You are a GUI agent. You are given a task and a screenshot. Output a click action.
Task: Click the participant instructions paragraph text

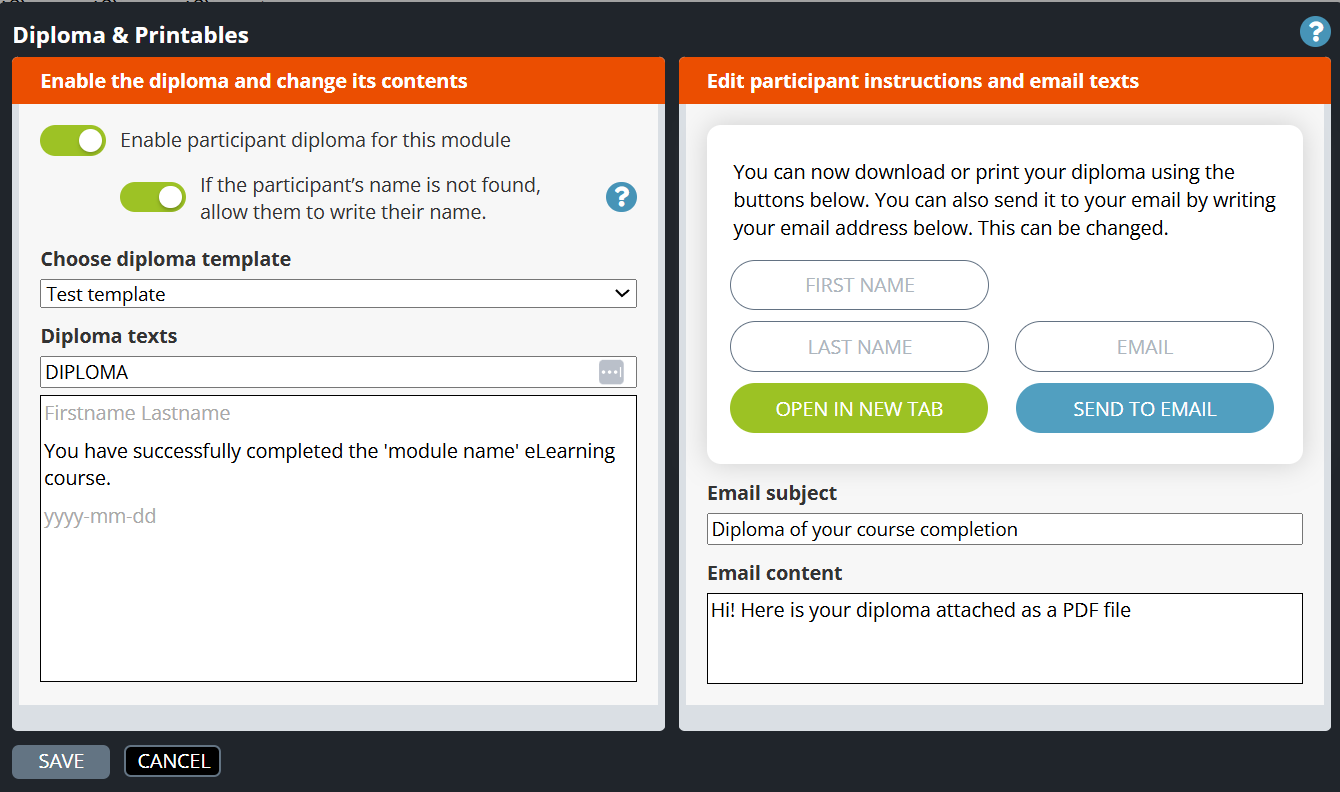coord(1004,200)
